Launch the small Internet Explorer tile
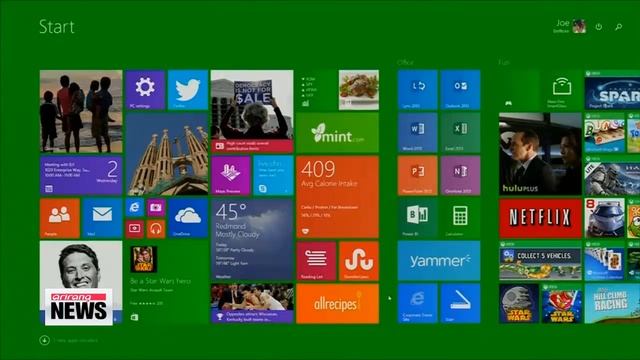 (x=134, y=207)
